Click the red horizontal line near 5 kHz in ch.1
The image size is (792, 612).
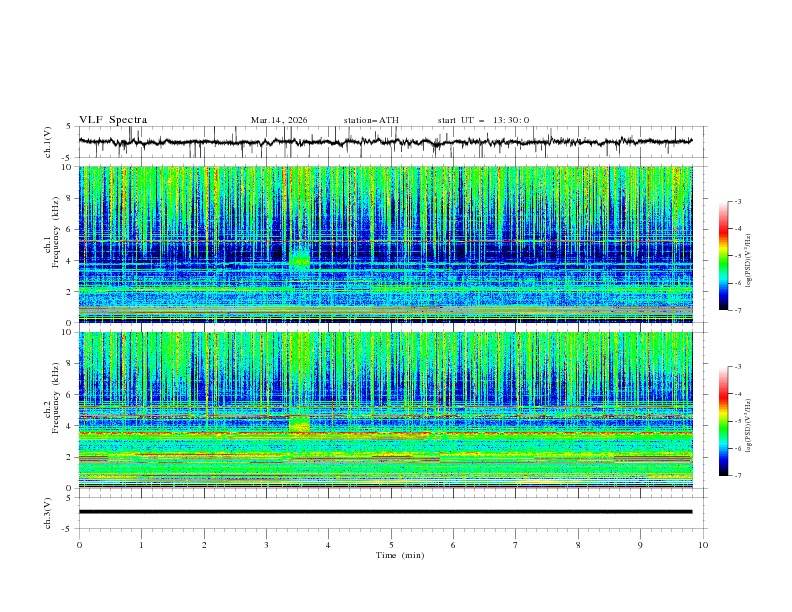point(385,242)
